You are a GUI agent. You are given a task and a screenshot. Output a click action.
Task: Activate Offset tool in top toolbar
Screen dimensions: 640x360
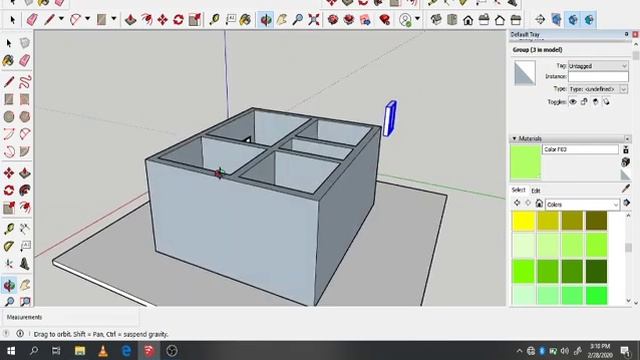click(147, 20)
